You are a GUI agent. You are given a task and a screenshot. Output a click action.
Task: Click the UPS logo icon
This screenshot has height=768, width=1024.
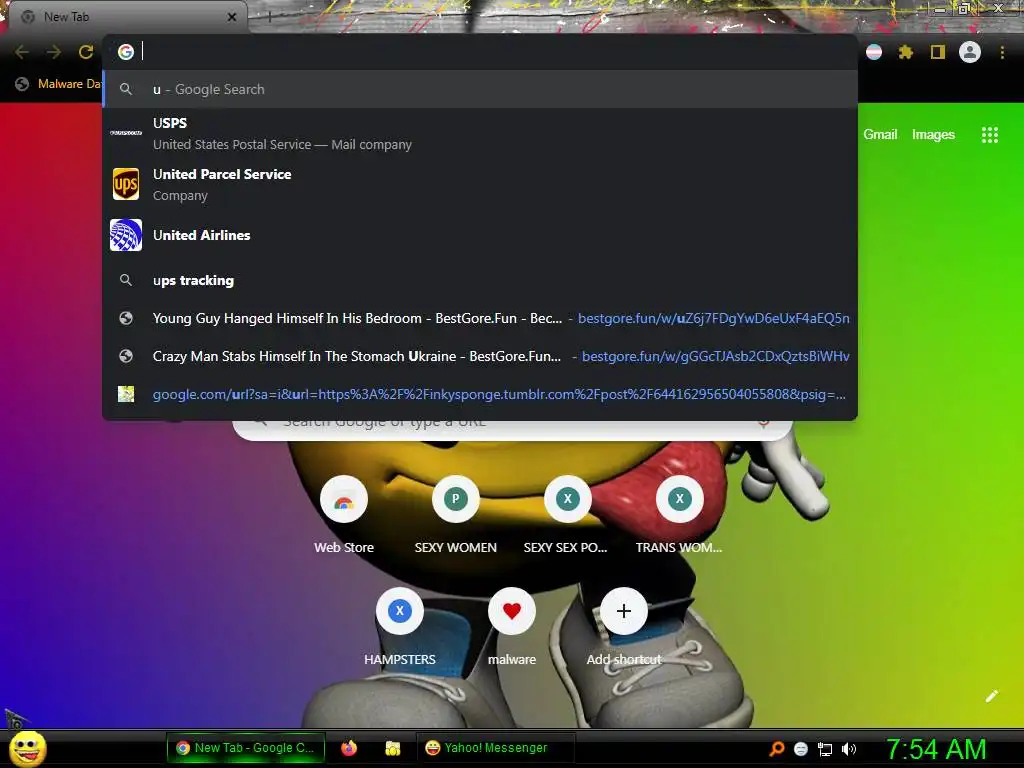click(x=126, y=184)
